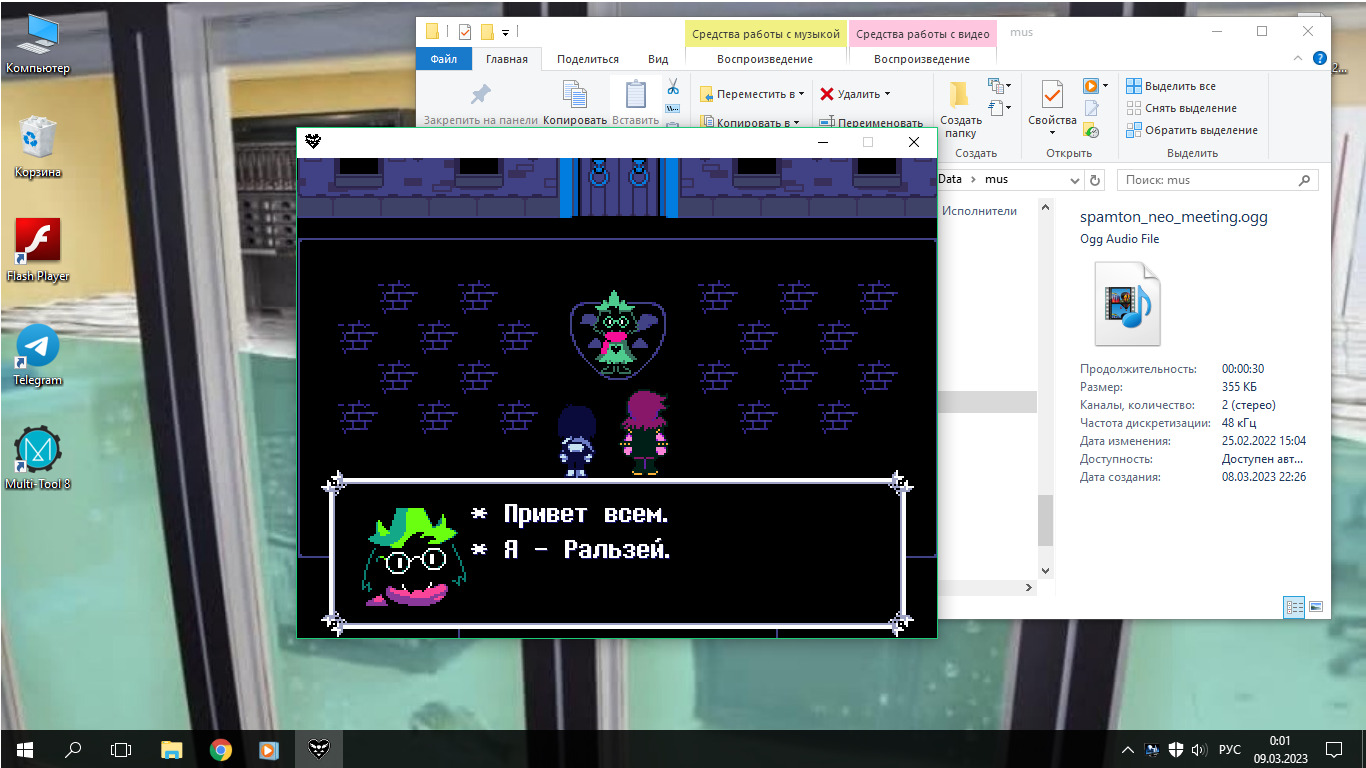Open the Multi-Tool 8 desktop icon
Viewport: 1366px width, 768px height.
pyautogui.click(x=38, y=451)
